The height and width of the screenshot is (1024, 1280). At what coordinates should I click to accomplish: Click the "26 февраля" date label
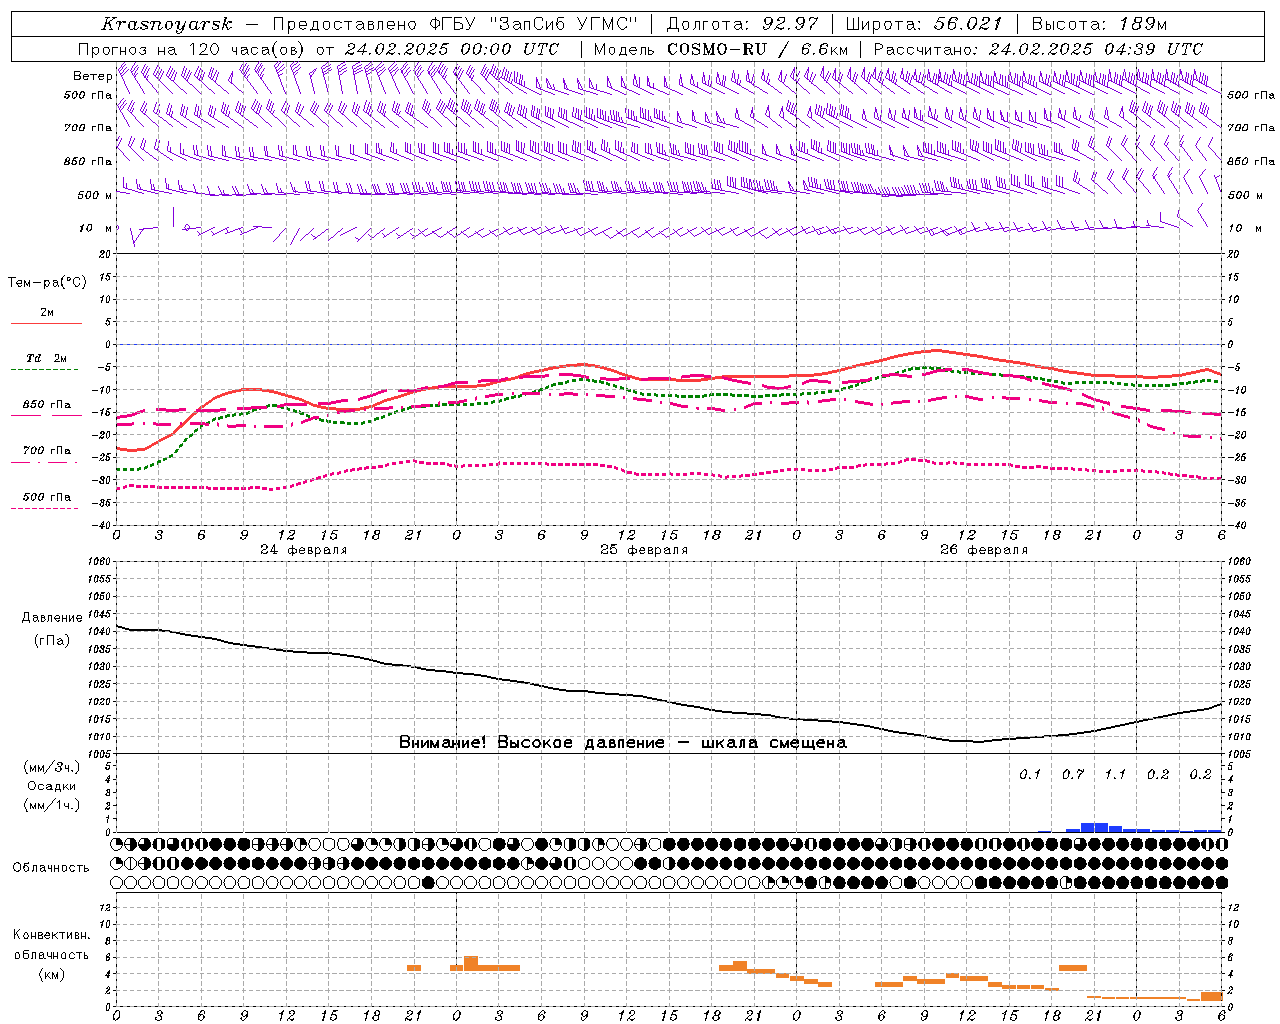click(984, 550)
